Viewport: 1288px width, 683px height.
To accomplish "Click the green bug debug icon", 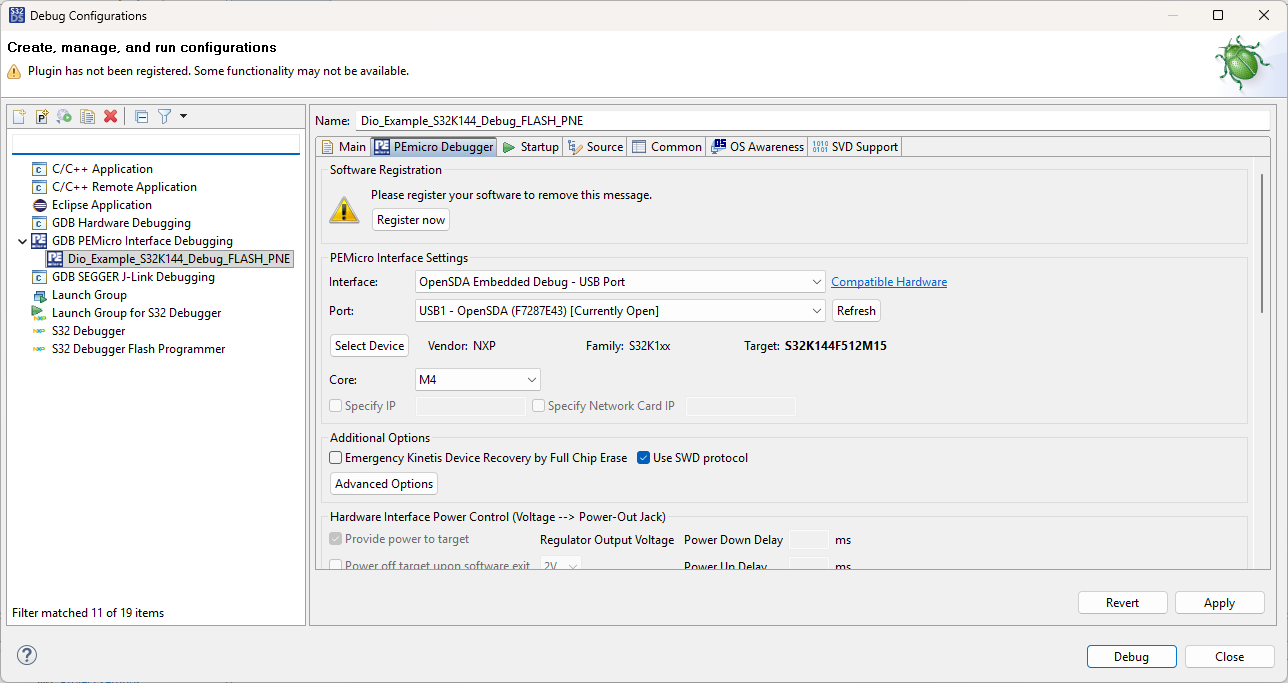I will [1242, 62].
